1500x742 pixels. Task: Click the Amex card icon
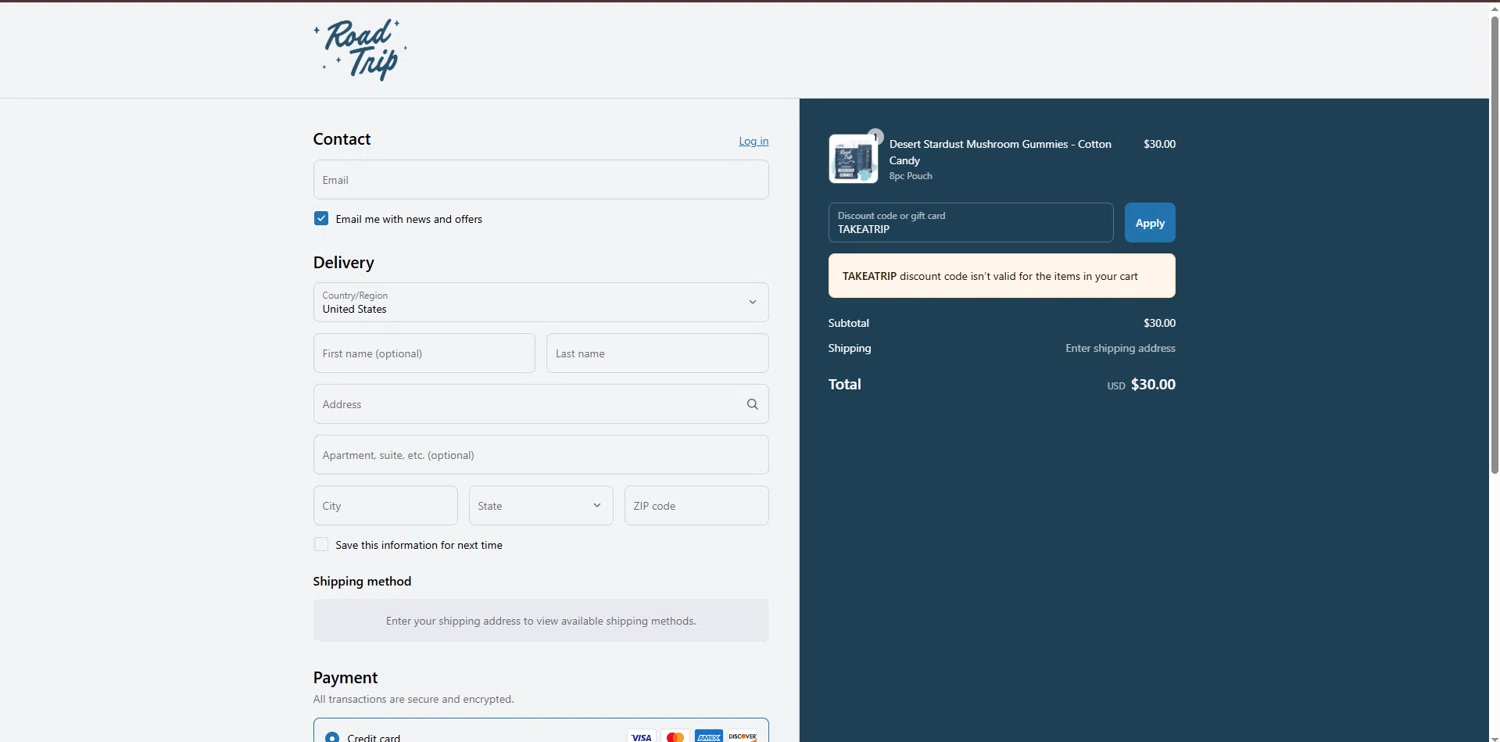[x=709, y=737]
